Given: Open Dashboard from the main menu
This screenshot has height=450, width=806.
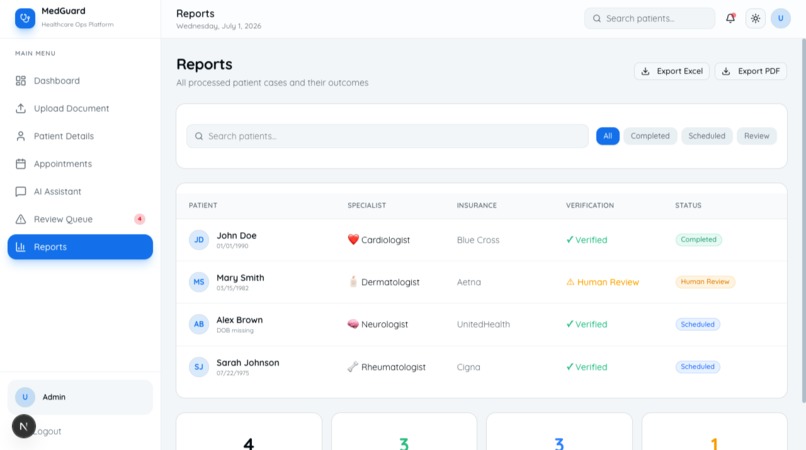Looking at the screenshot, I should pyautogui.click(x=80, y=81).
